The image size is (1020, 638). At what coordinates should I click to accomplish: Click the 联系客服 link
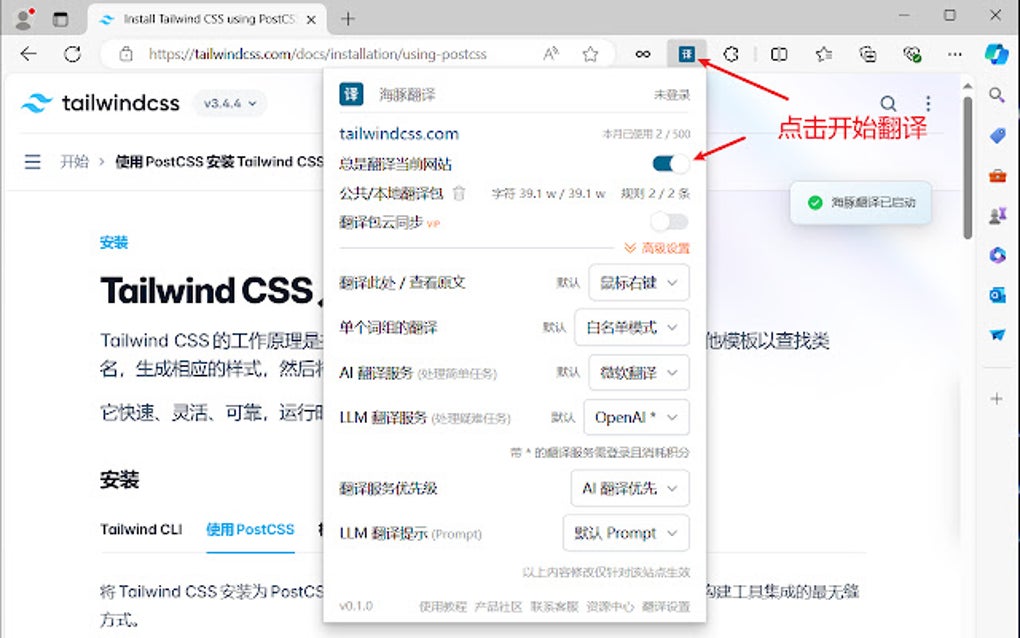(x=554, y=606)
